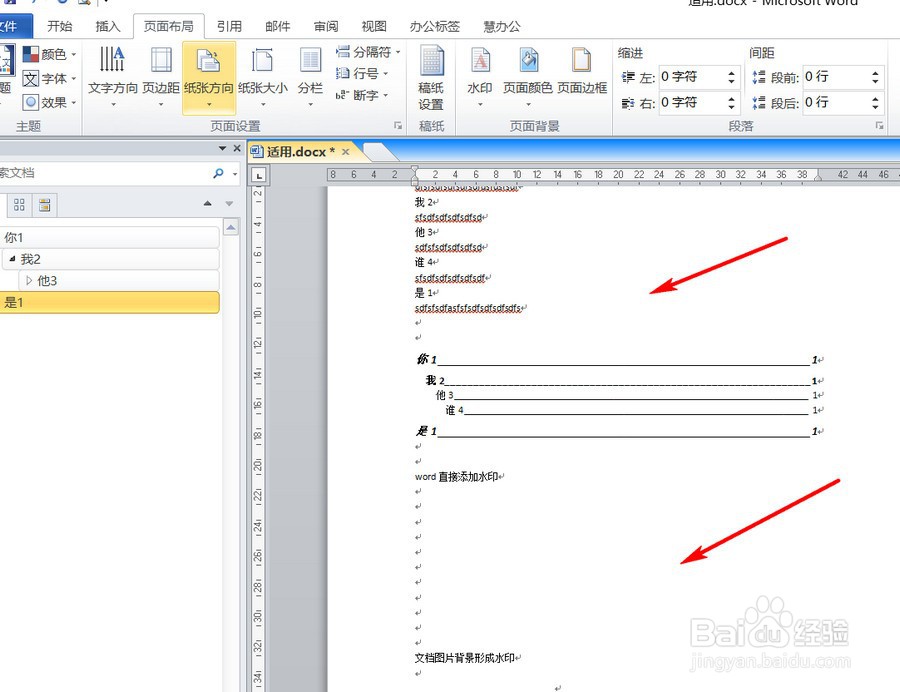Open Margins (页边距) menu
This screenshot has width=900, height=692.
coord(161,77)
